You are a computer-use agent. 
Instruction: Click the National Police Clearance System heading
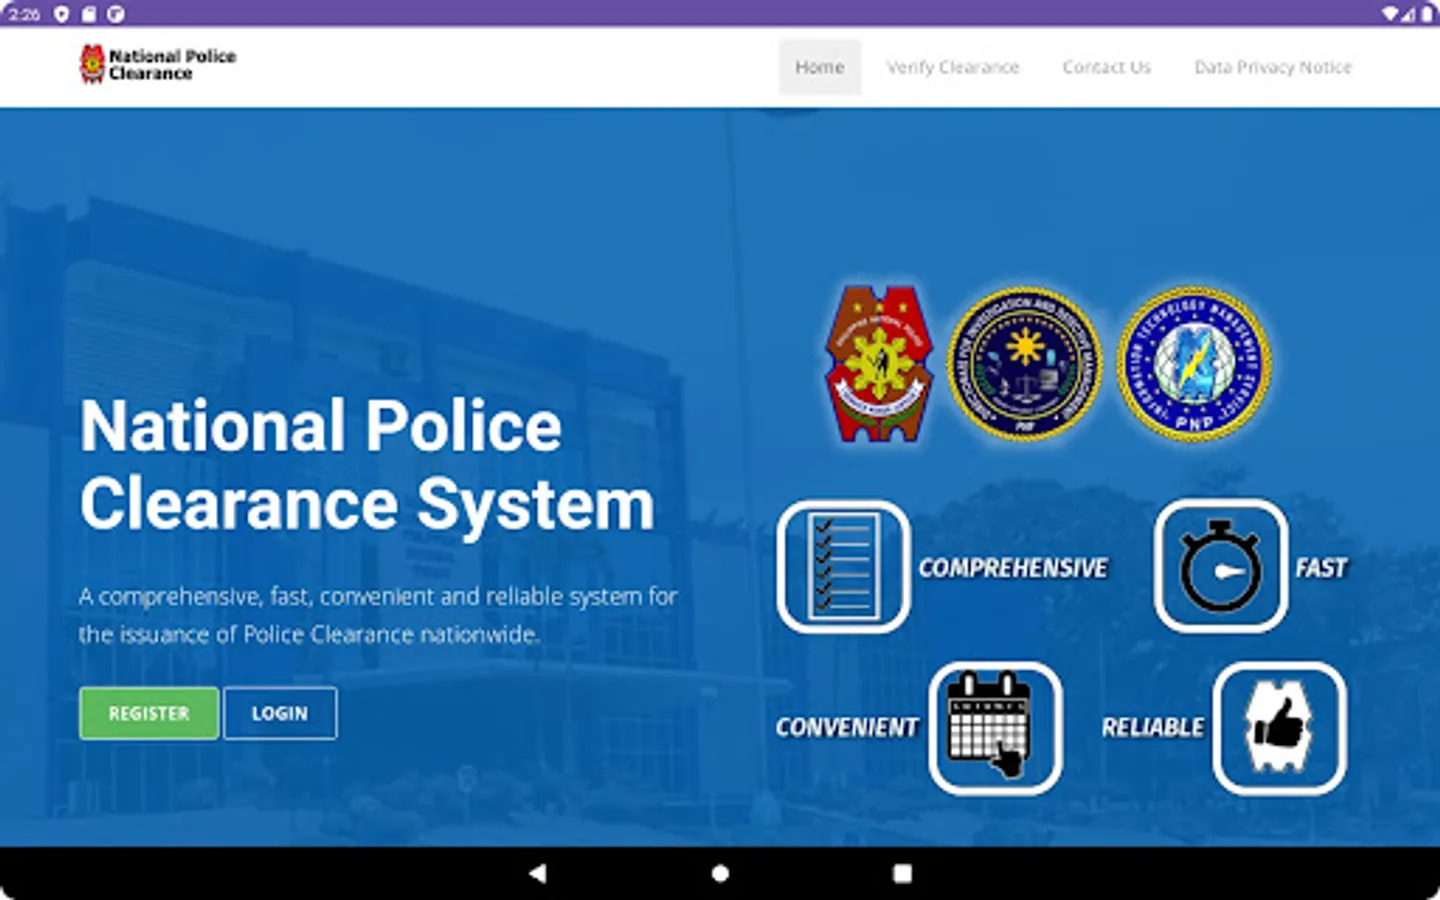point(367,465)
